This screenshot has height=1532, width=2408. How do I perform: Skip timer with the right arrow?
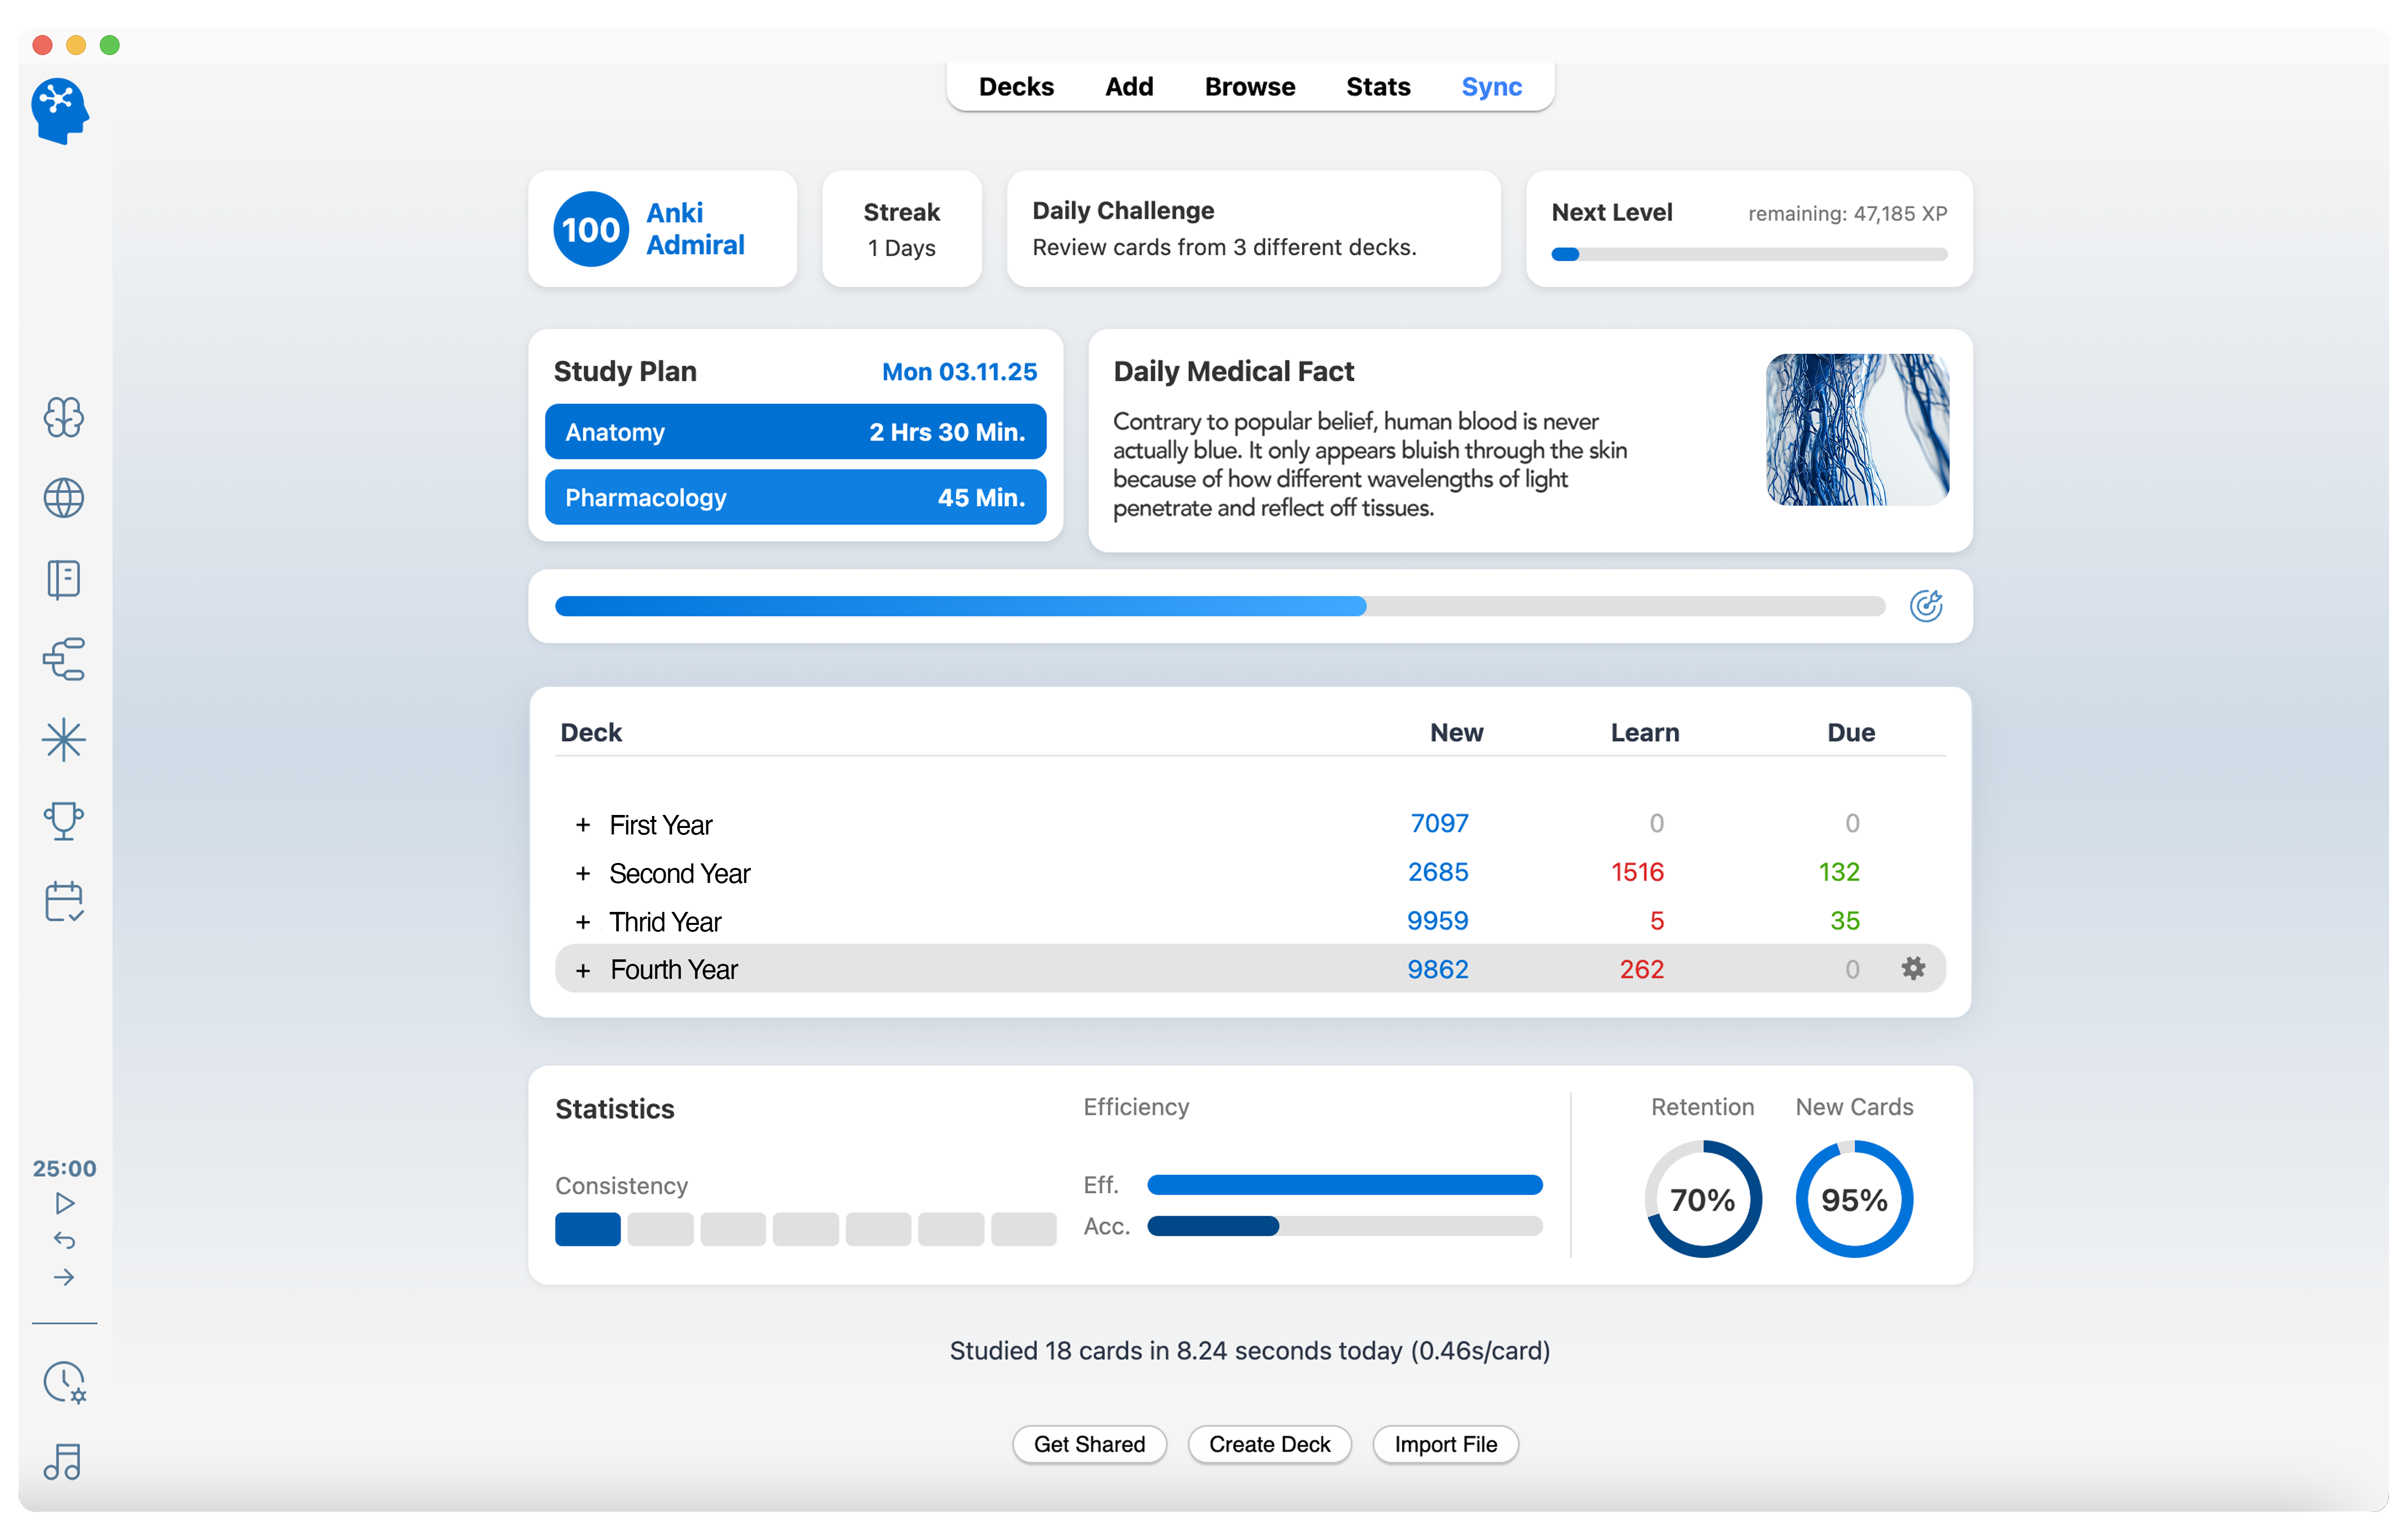pos(64,1277)
